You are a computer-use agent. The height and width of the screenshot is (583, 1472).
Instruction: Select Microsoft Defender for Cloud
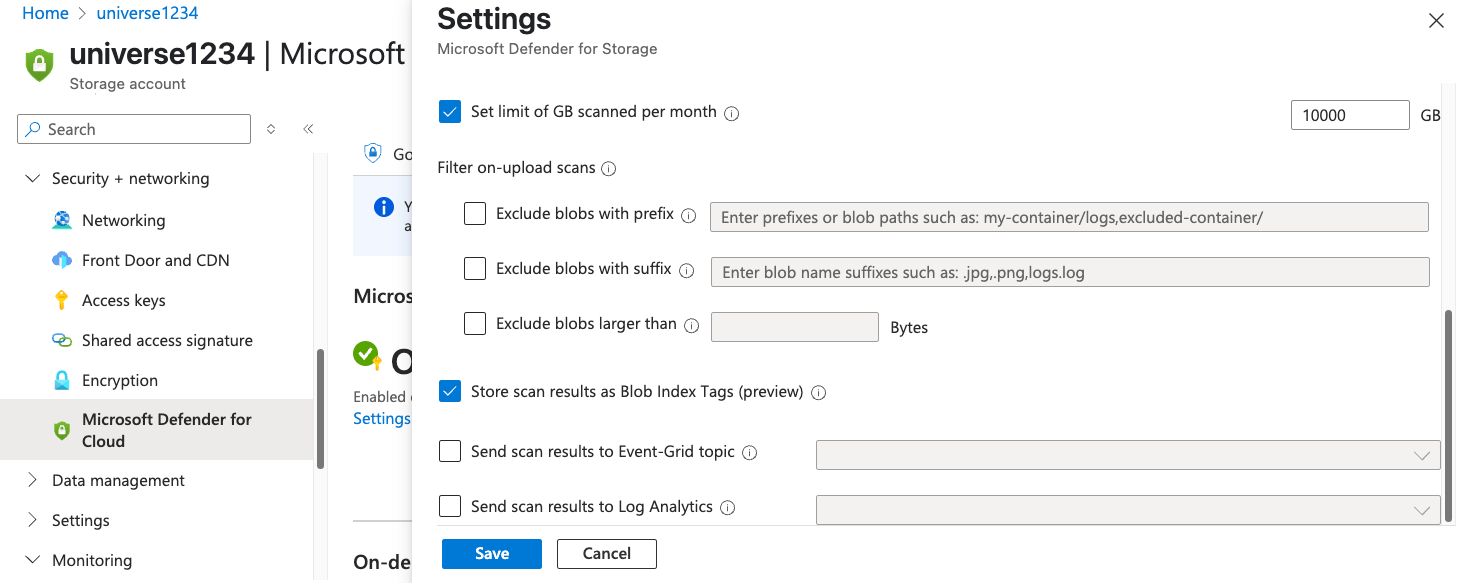(x=166, y=429)
